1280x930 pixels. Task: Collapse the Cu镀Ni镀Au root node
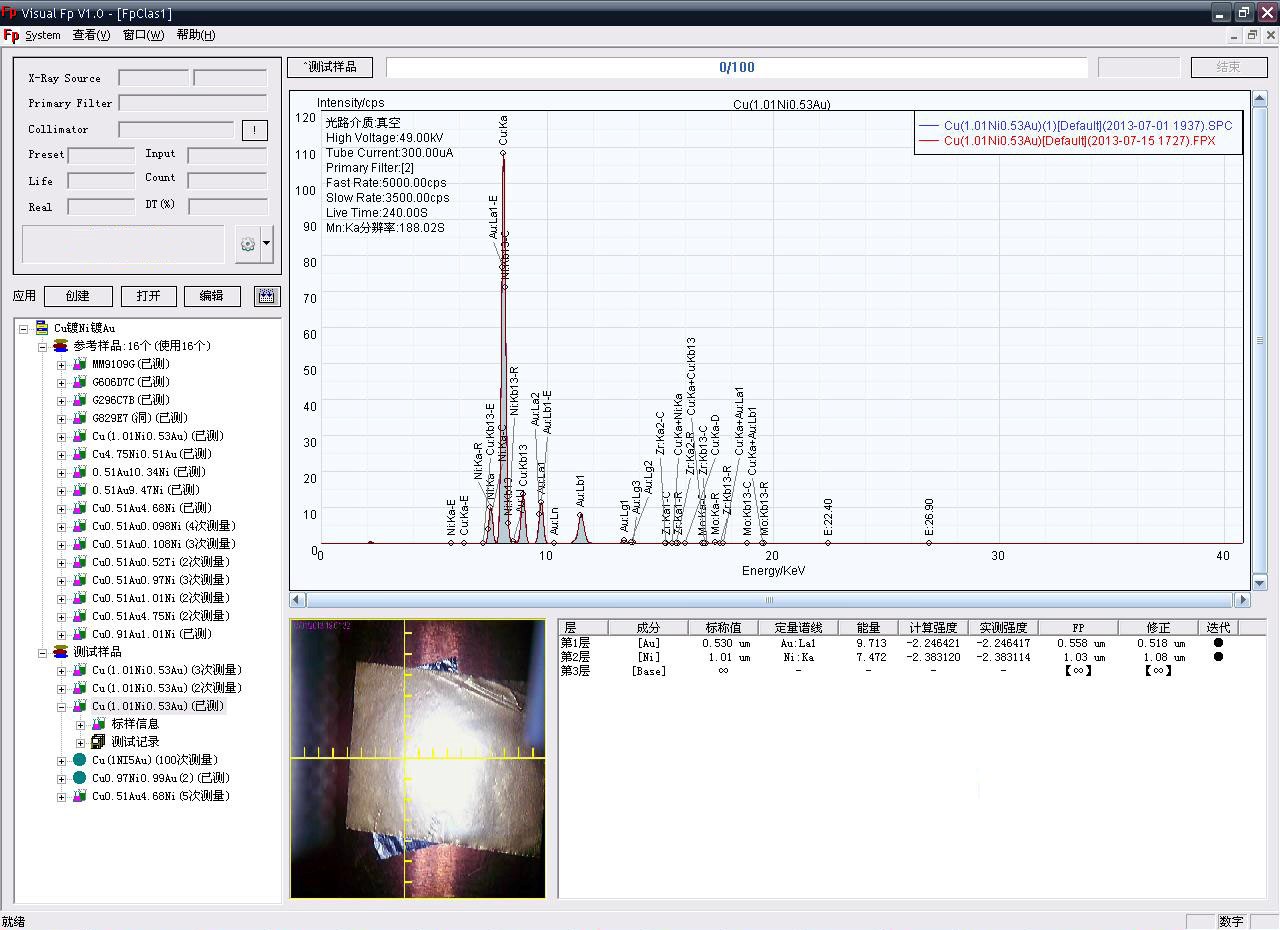pos(24,328)
